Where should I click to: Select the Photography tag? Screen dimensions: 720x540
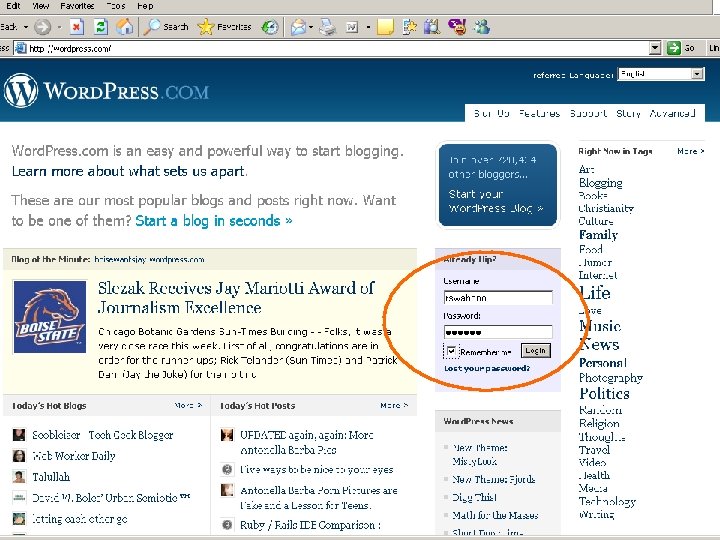pos(611,377)
